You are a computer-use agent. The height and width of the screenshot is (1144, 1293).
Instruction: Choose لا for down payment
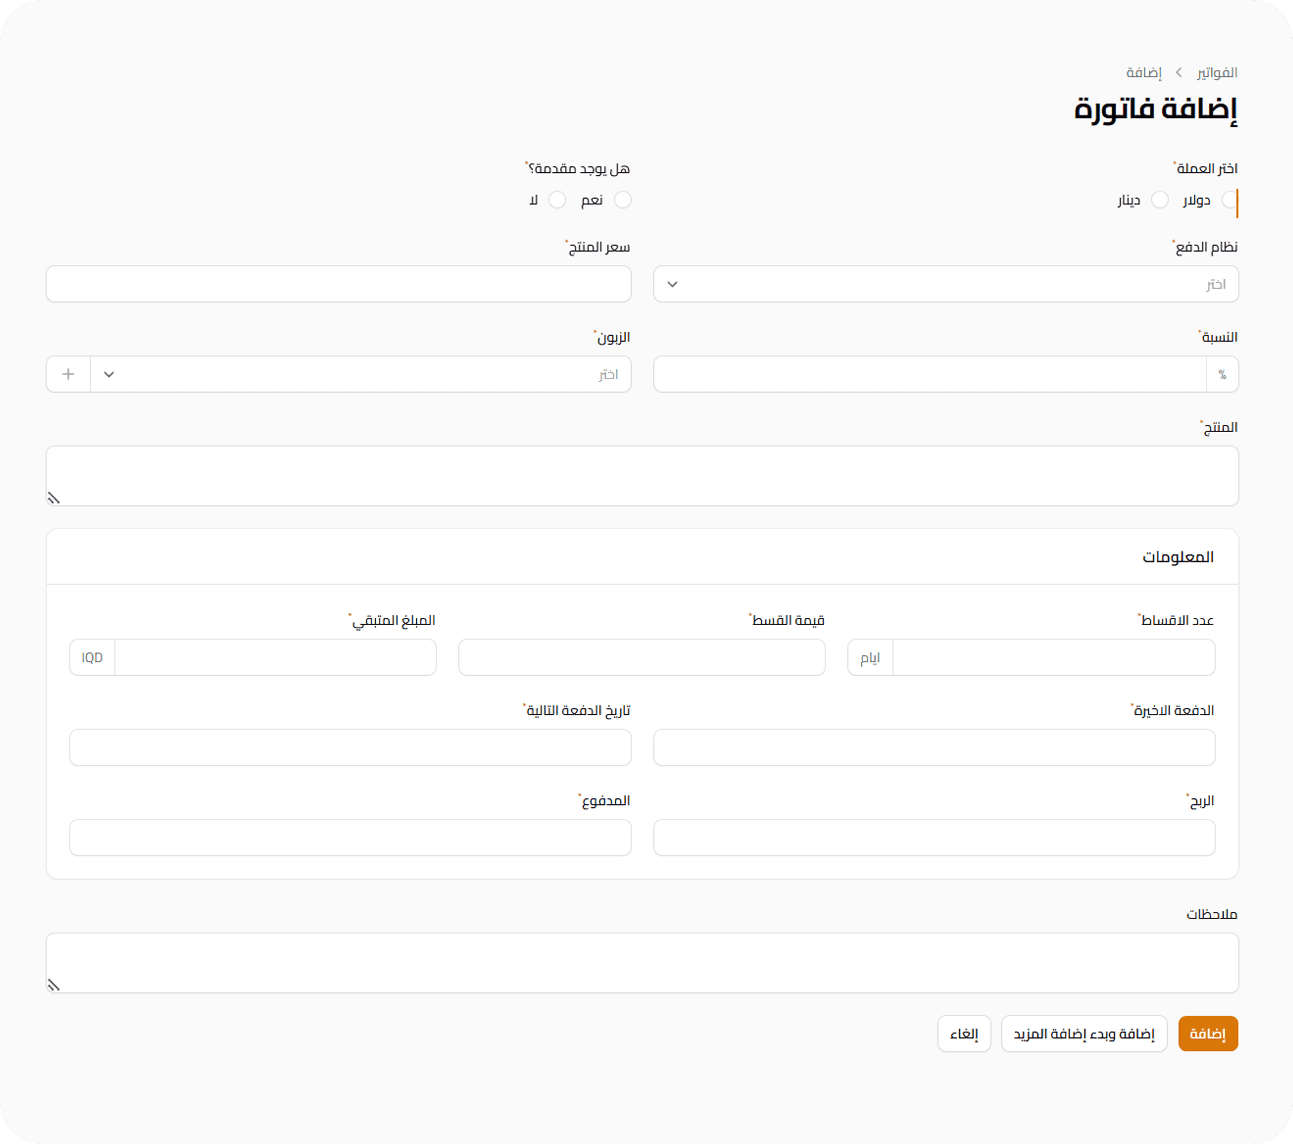[x=557, y=200]
